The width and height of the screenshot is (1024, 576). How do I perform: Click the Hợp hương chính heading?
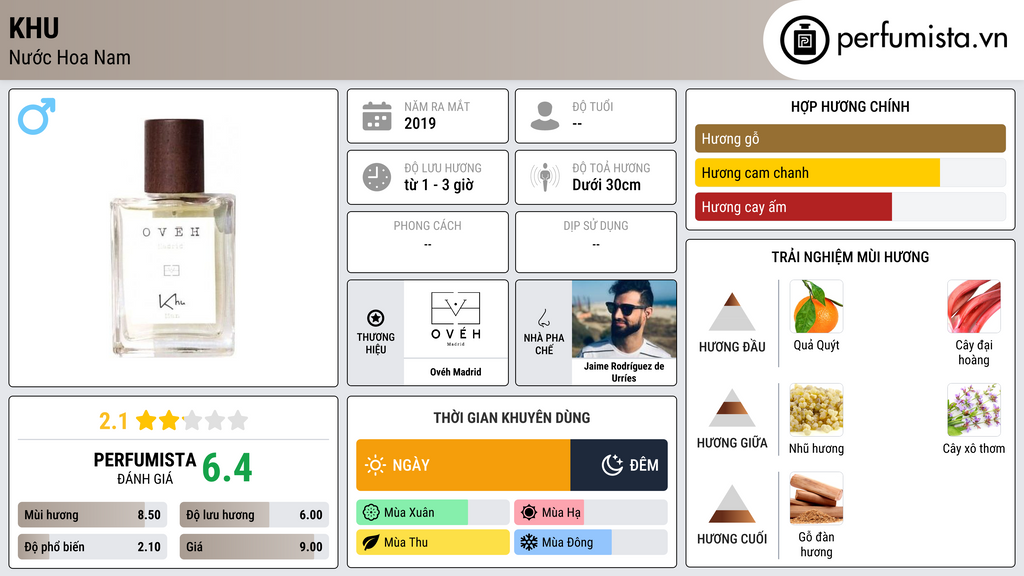pyautogui.click(x=850, y=106)
